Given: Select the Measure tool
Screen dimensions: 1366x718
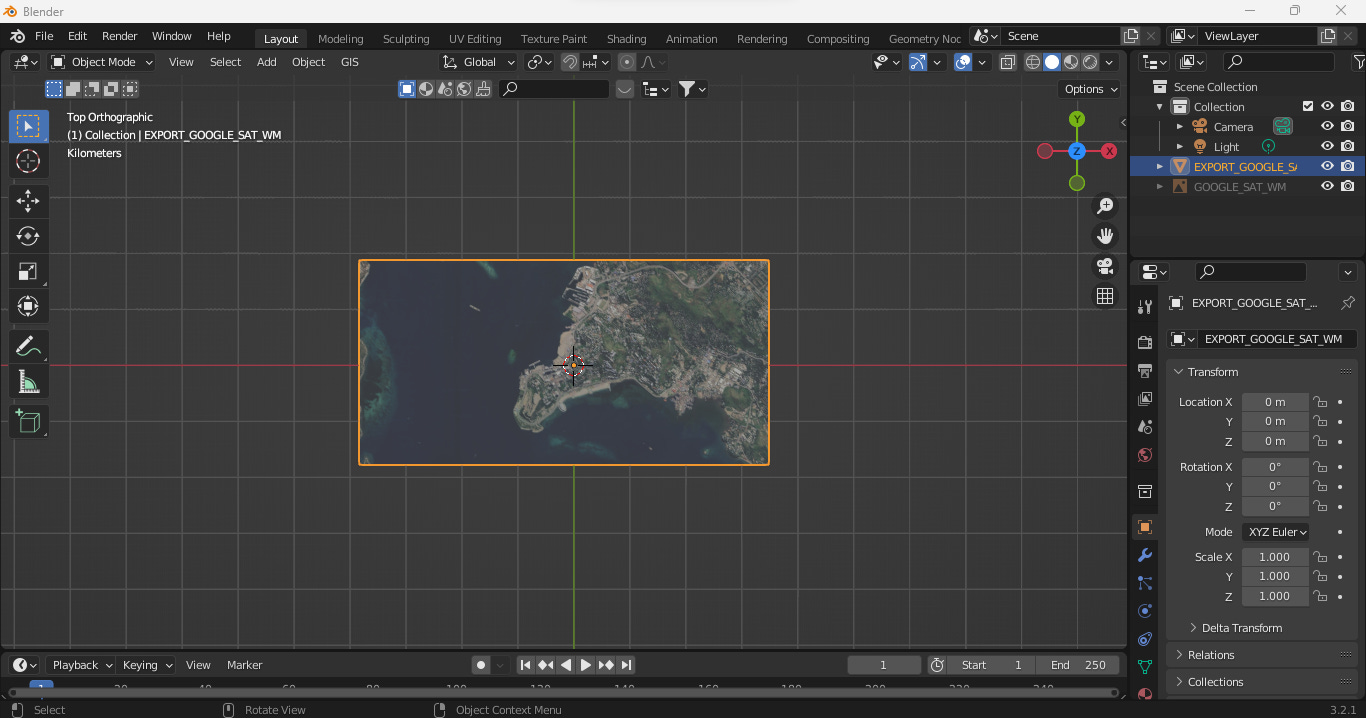Looking at the screenshot, I should coord(29,381).
